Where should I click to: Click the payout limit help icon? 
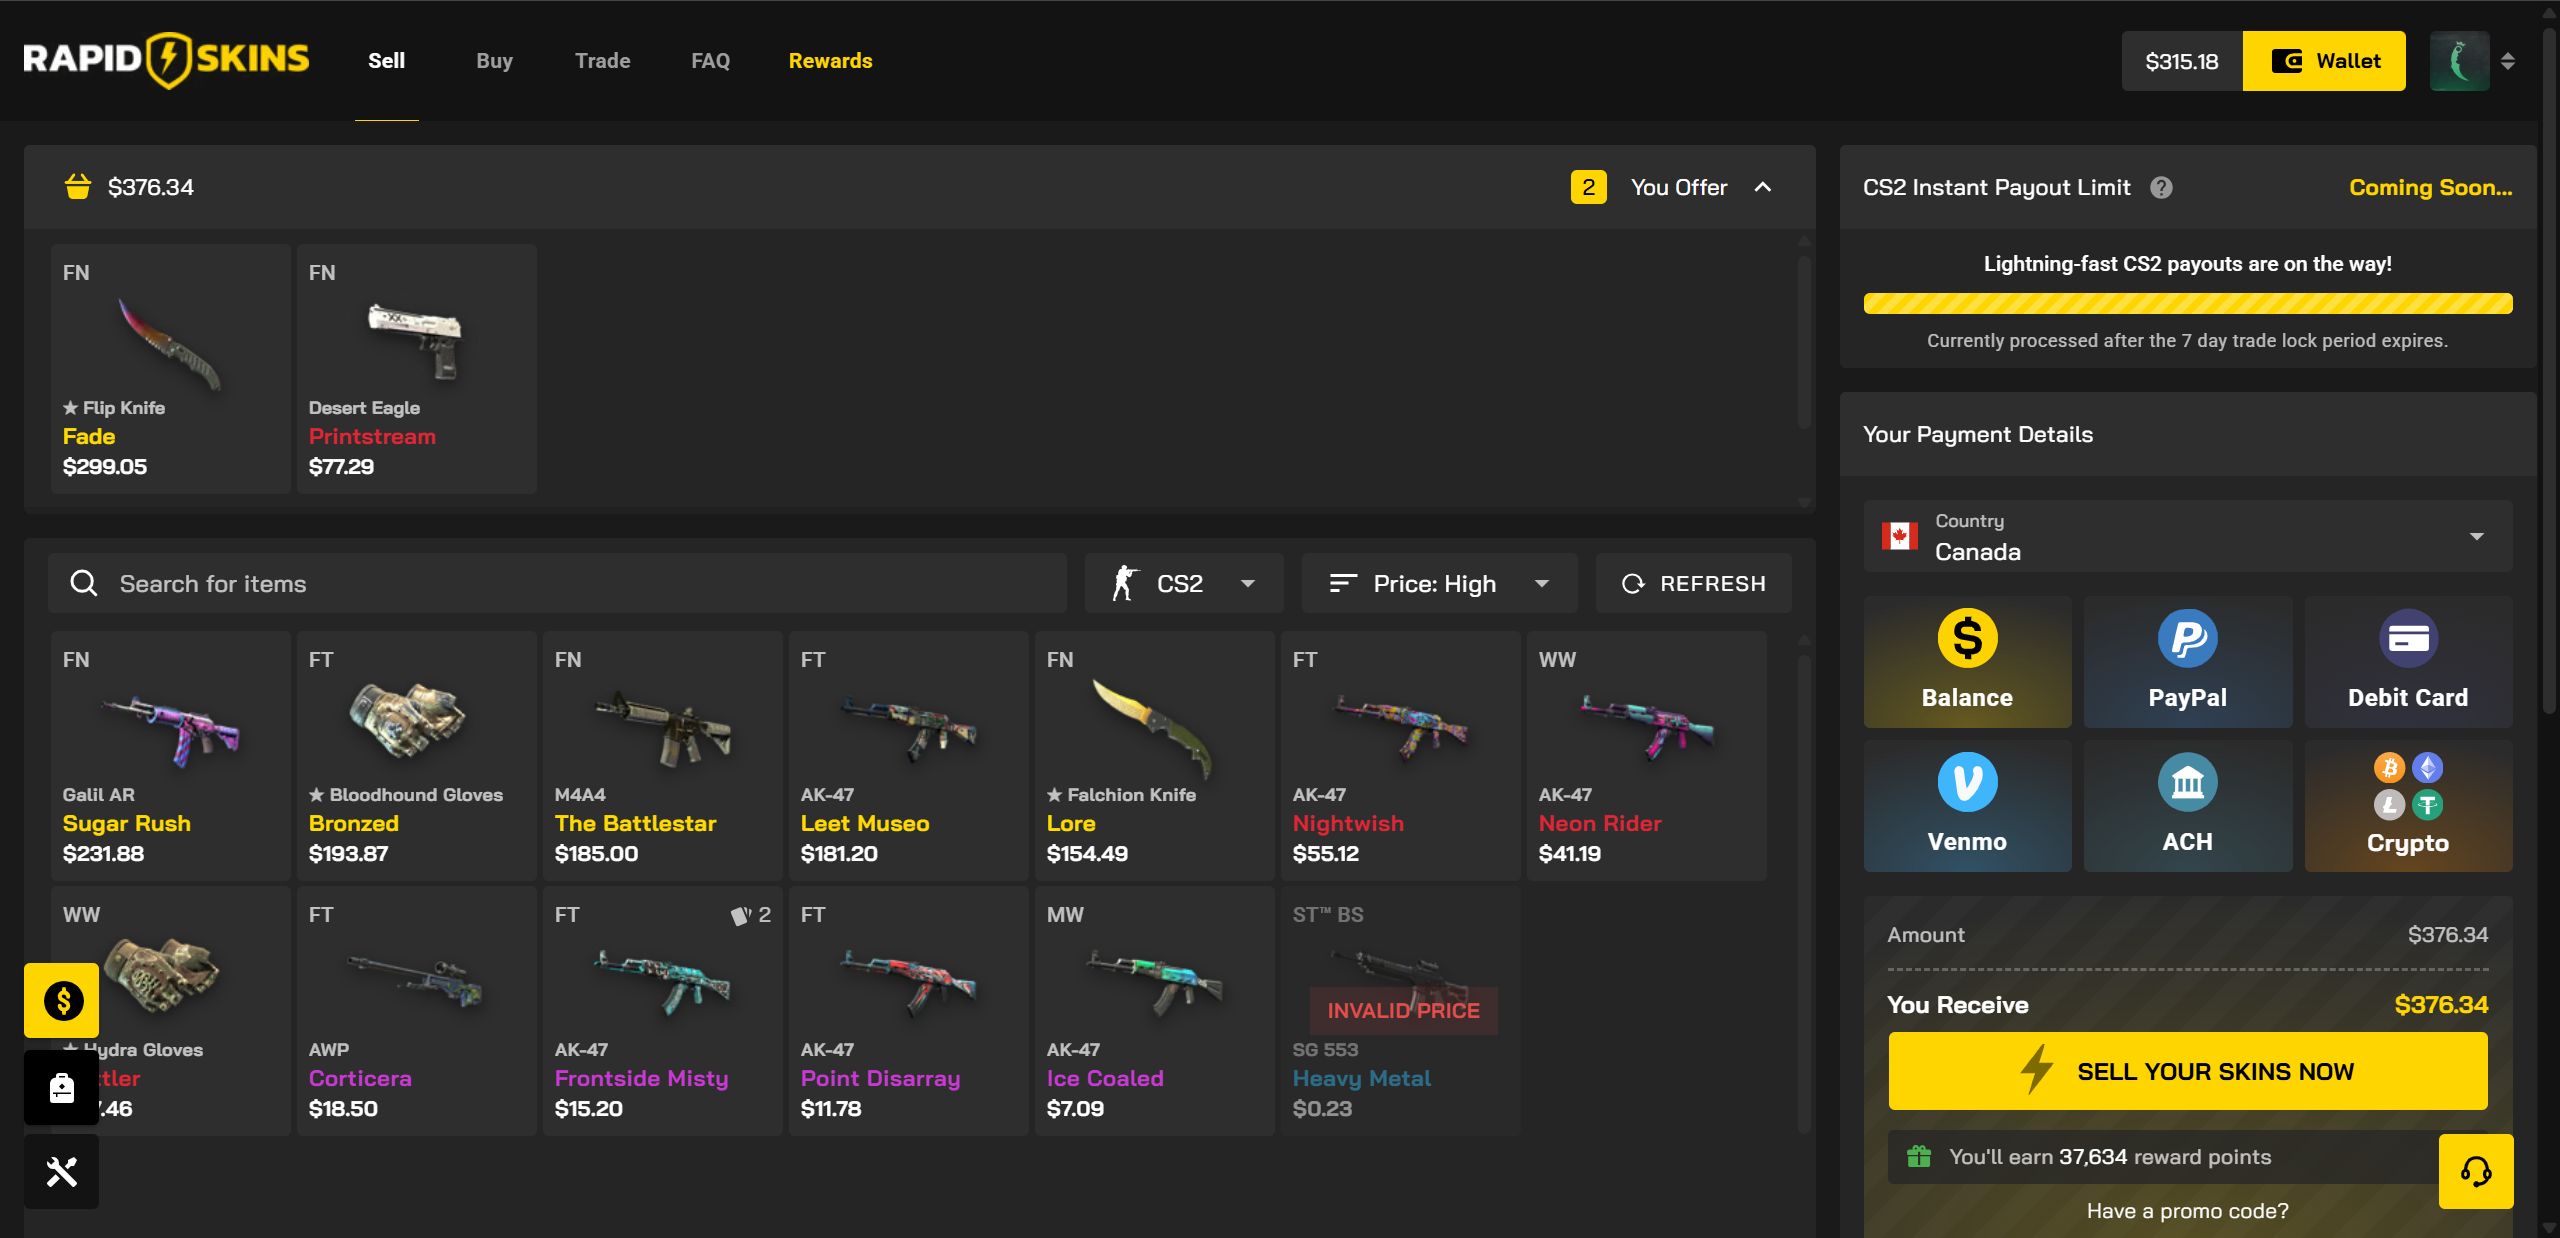point(2161,187)
